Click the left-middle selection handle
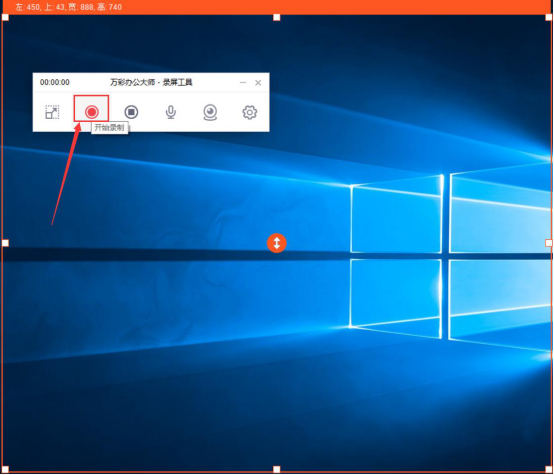Viewport: 554px width, 475px height. tap(5, 243)
